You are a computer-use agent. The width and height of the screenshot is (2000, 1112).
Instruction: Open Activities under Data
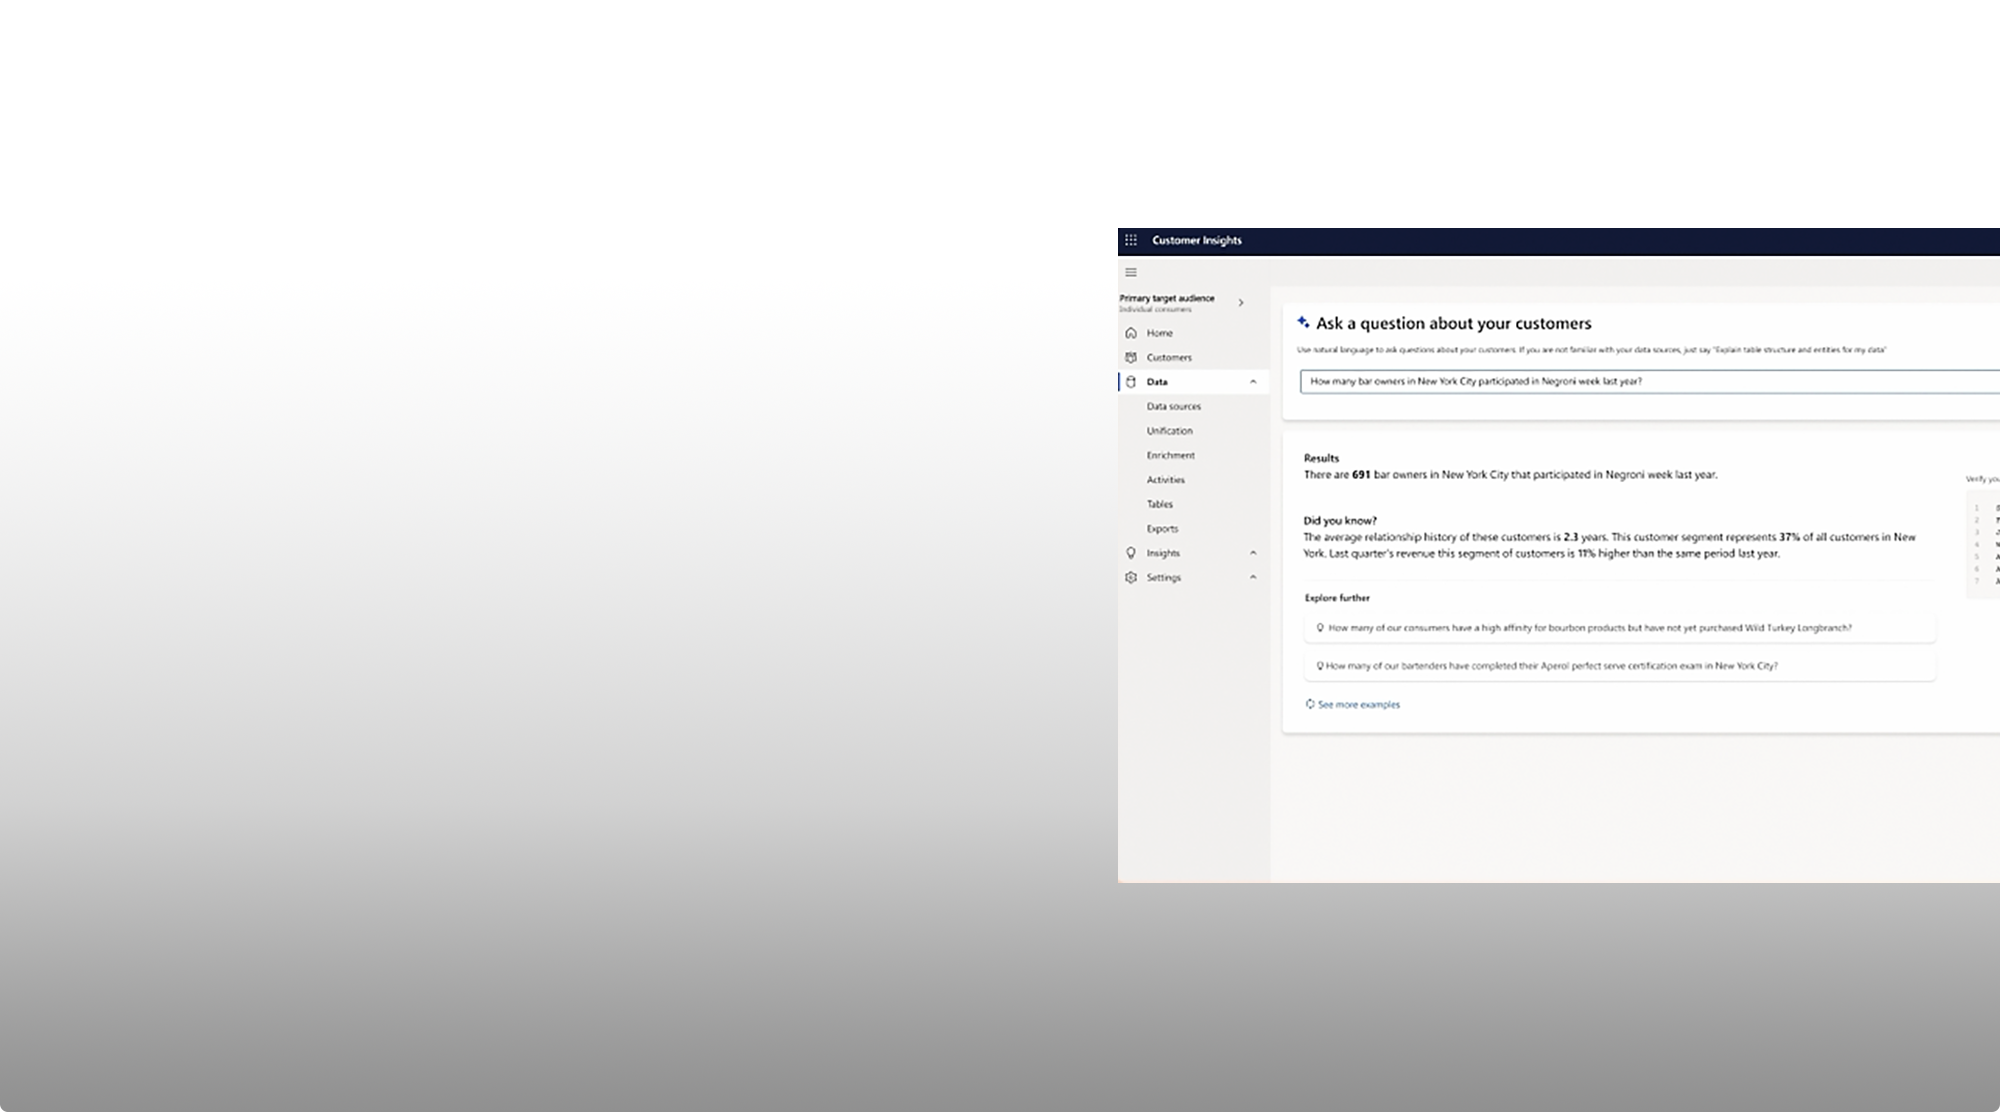coord(1165,480)
